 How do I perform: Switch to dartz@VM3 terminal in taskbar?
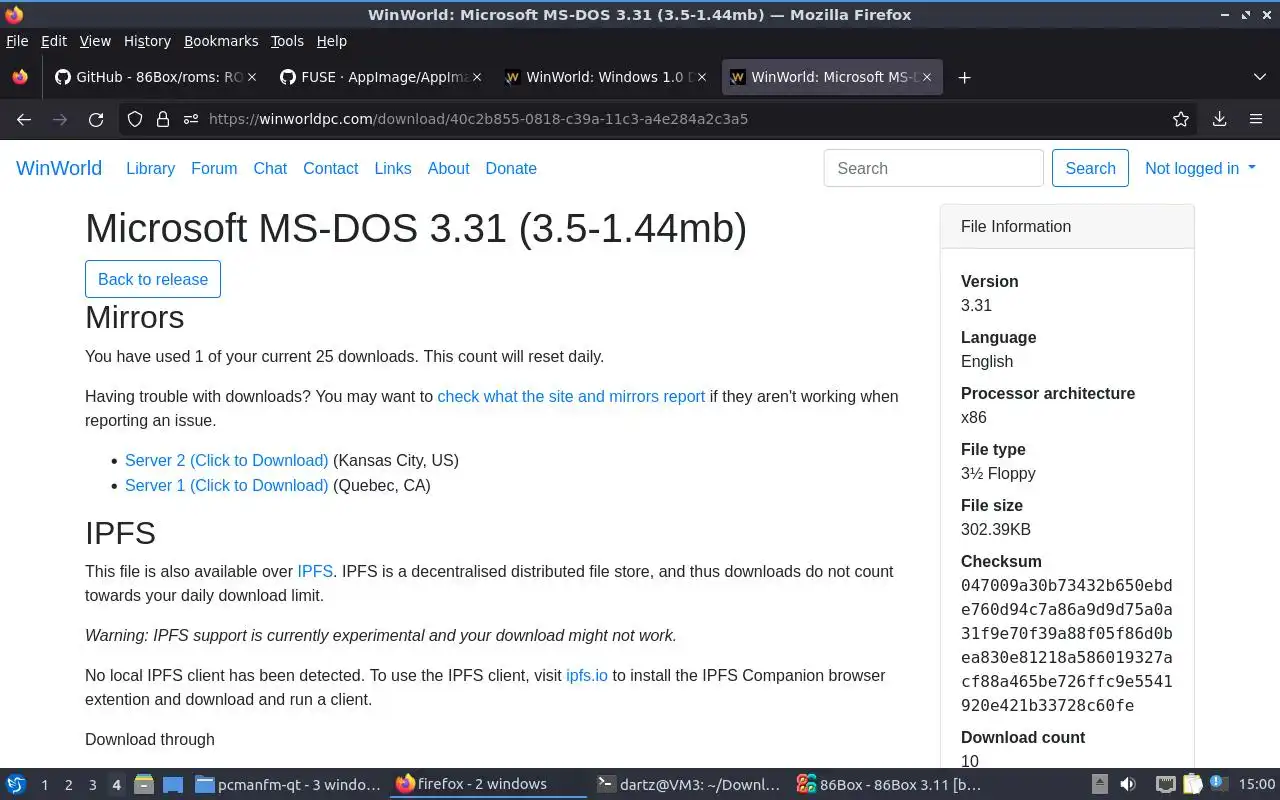688,784
